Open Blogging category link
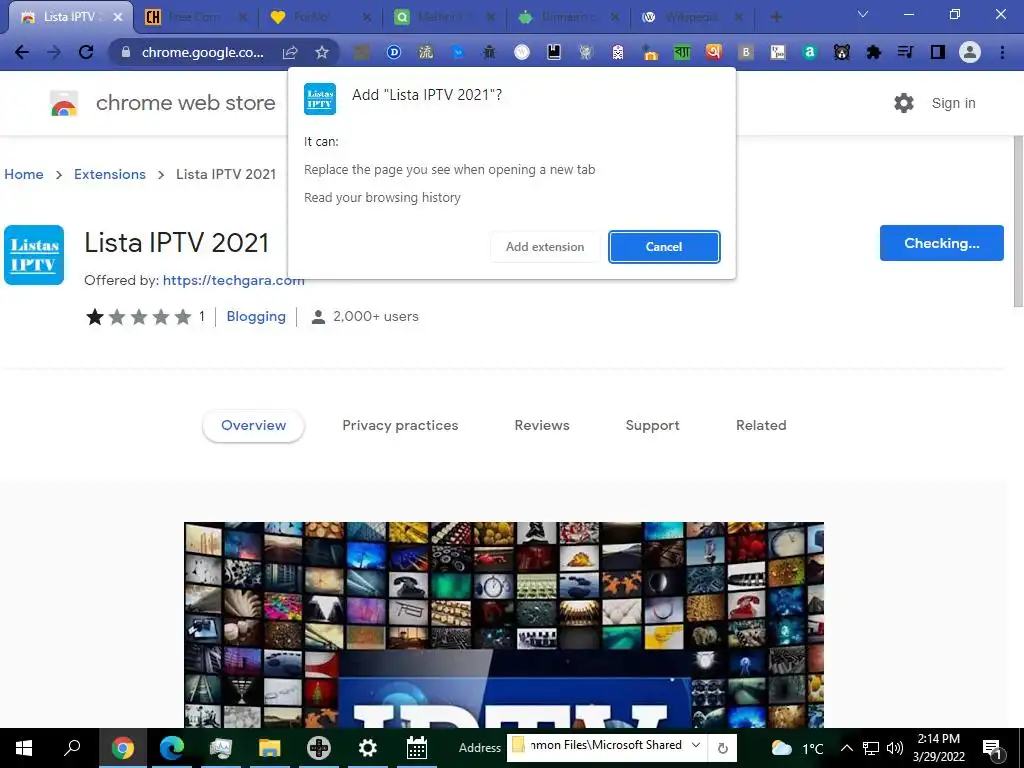 pos(256,317)
